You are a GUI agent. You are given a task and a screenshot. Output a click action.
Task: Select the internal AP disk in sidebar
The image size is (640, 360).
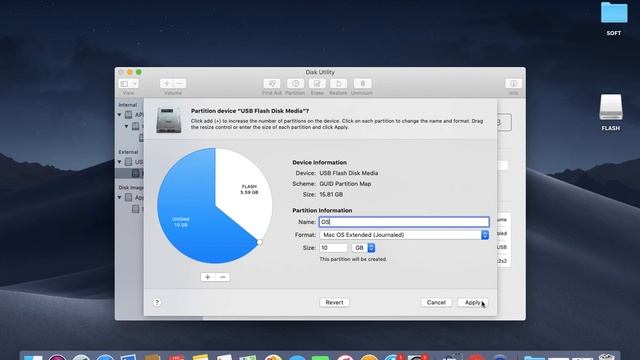tap(135, 115)
